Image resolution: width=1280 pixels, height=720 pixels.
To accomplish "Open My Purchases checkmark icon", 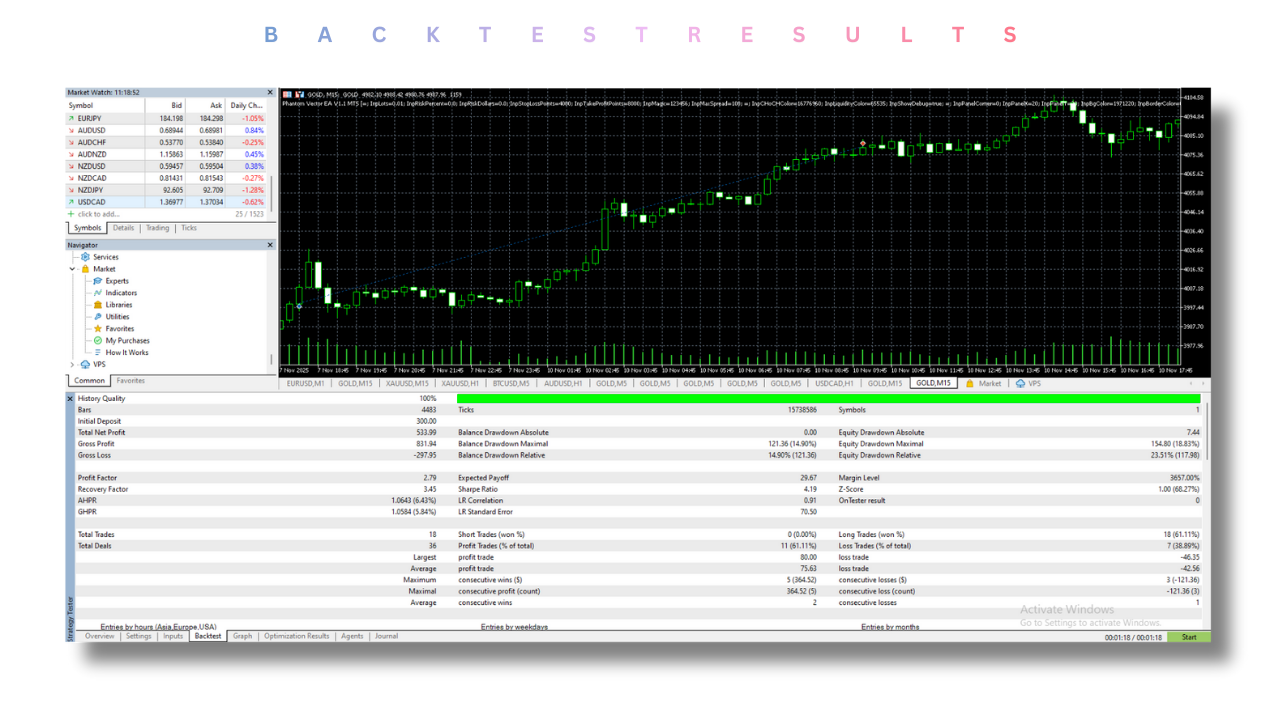I will (x=97, y=341).
